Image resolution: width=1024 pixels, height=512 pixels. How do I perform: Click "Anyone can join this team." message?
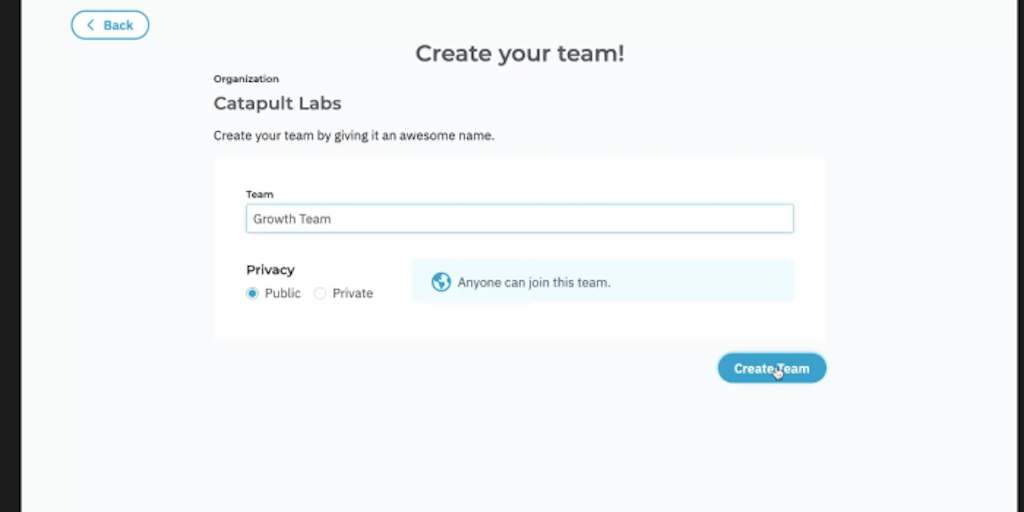pyautogui.click(x=534, y=282)
